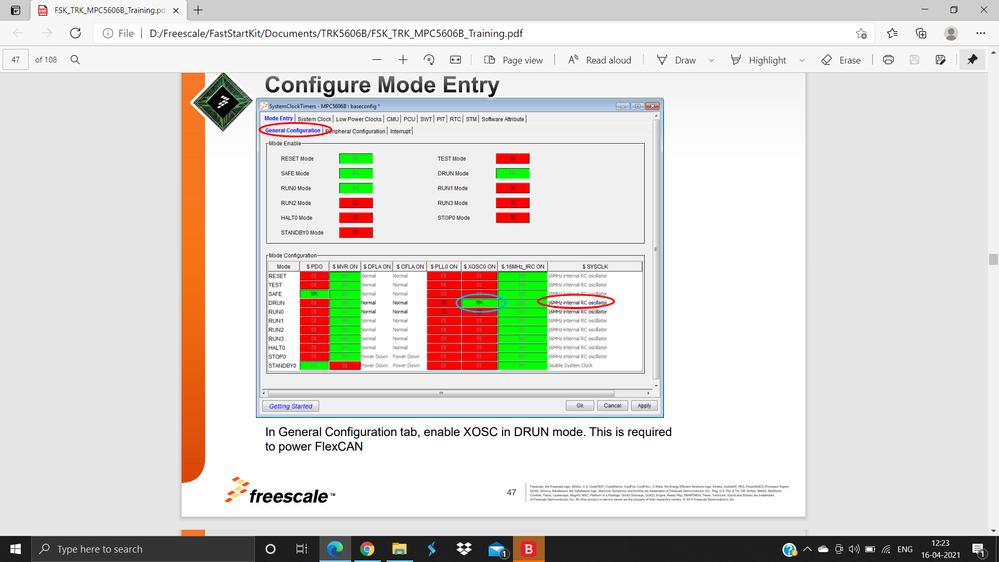
Task: Click the Cancel button in dialog
Action: click(612, 405)
